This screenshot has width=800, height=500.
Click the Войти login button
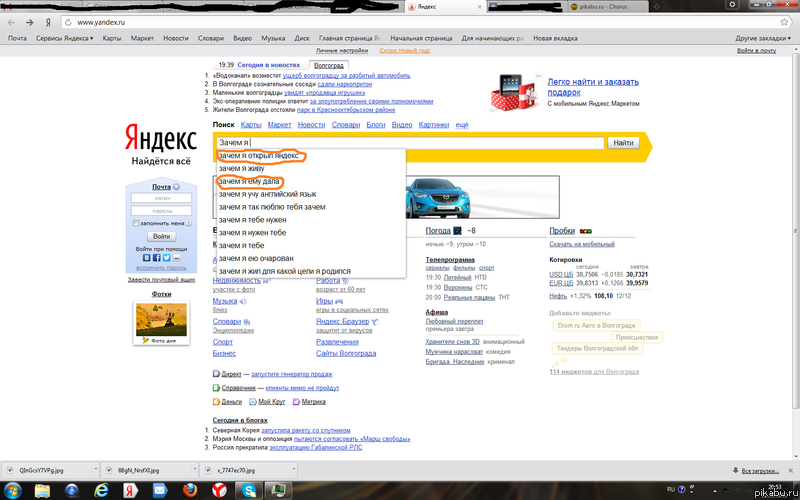tap(161, 237)
